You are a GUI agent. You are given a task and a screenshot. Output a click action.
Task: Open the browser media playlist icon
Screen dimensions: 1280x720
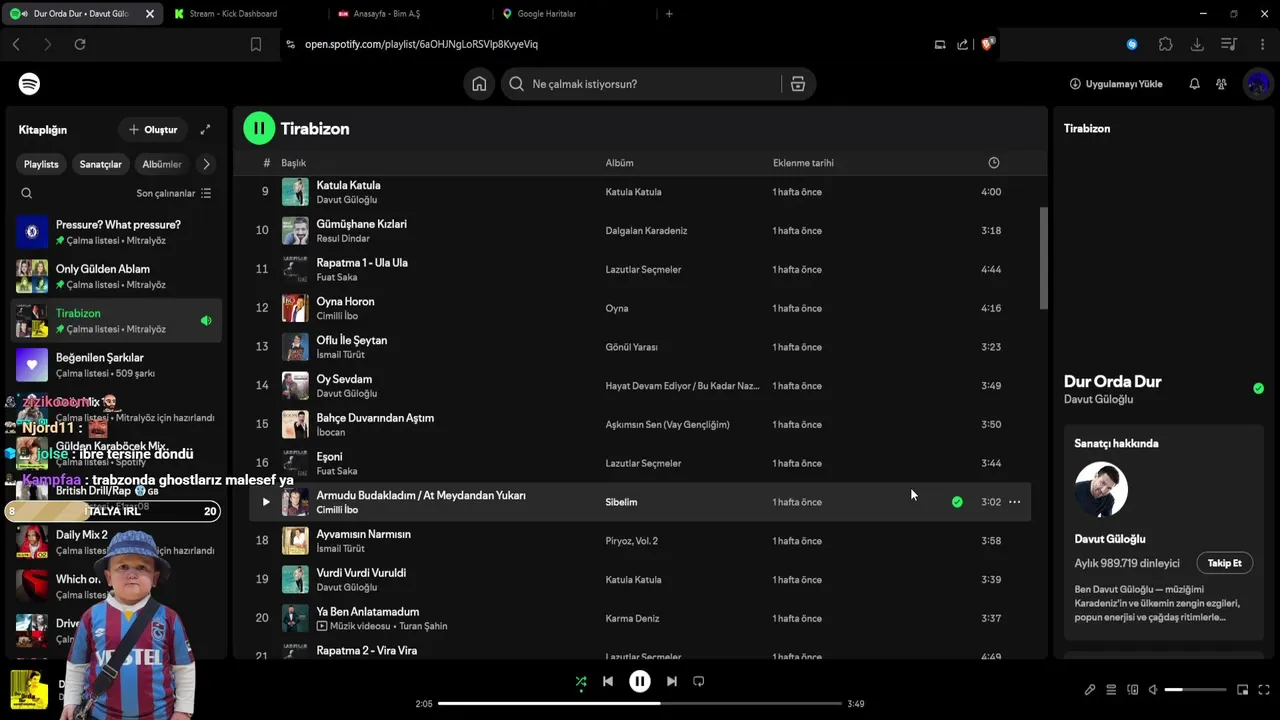[1229, 44]
